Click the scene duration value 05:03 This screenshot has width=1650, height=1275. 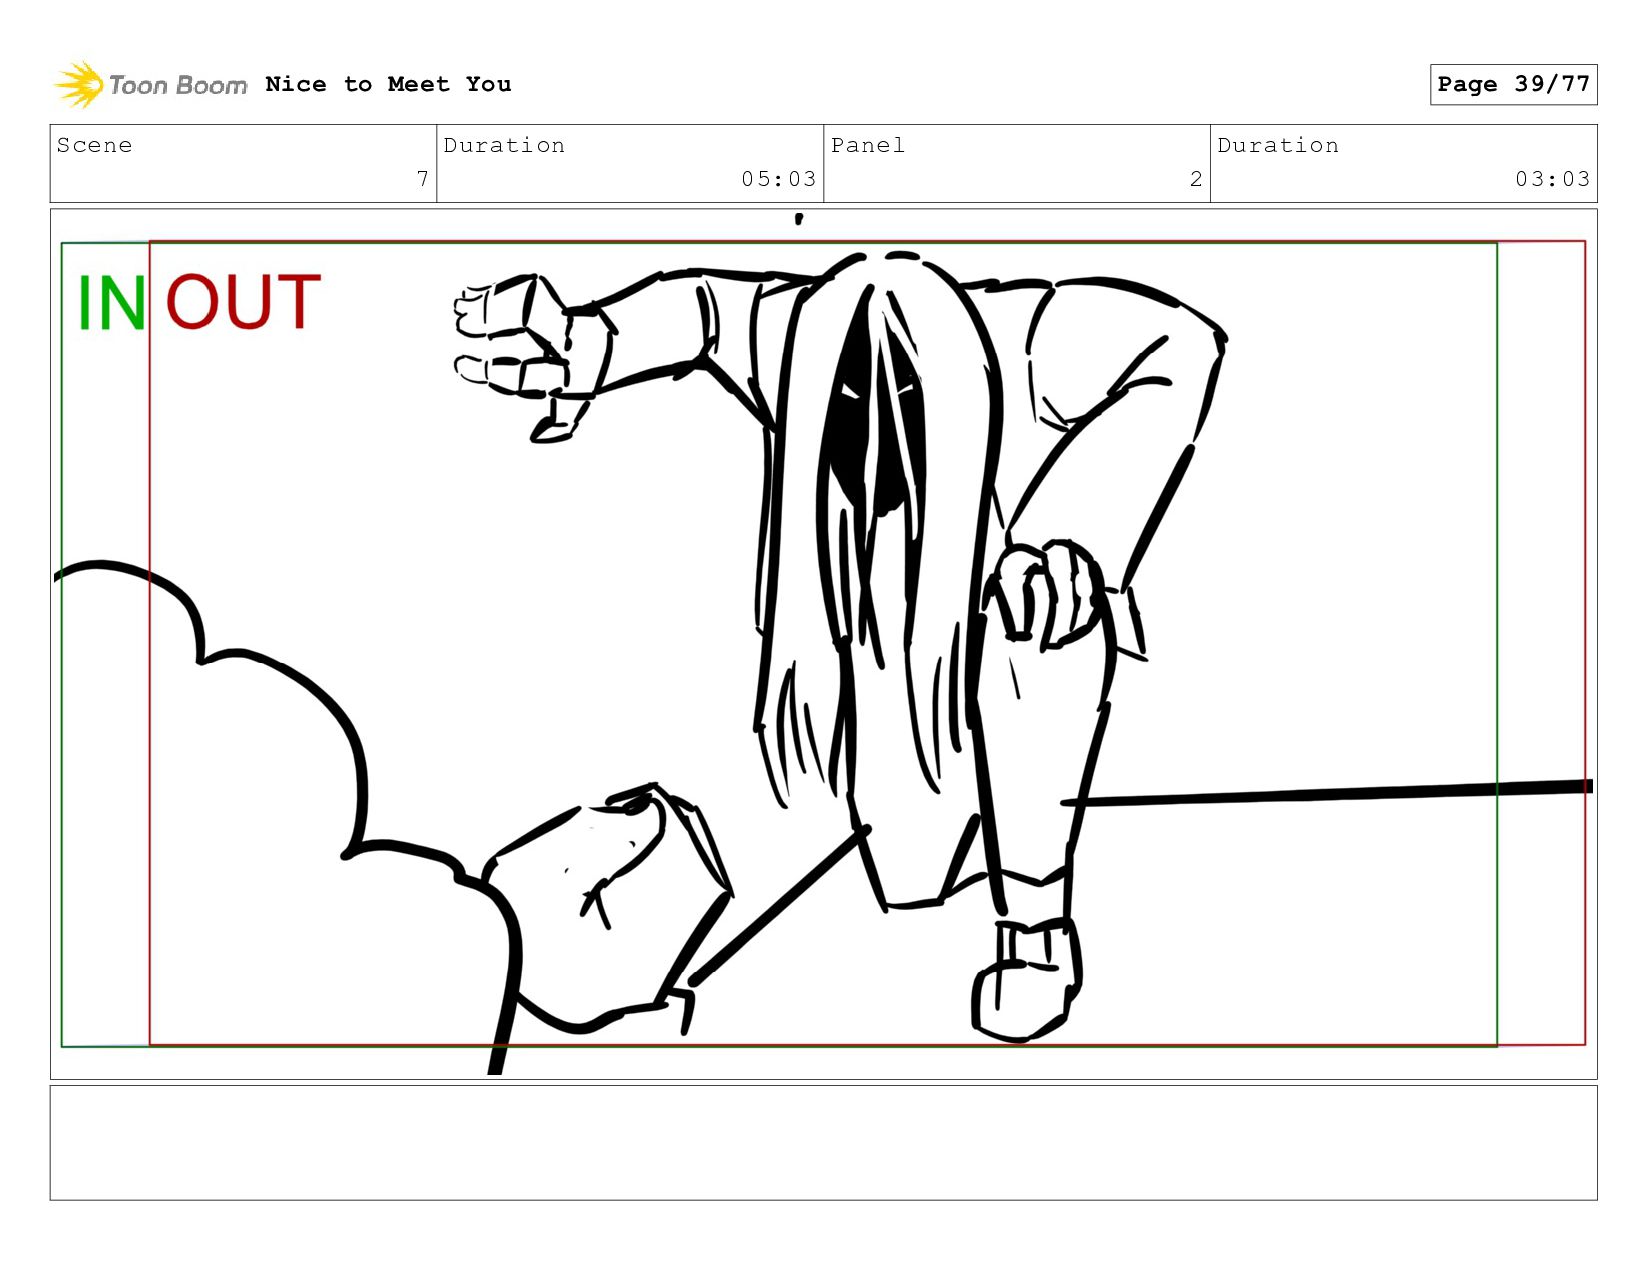(x=779, y=179)
